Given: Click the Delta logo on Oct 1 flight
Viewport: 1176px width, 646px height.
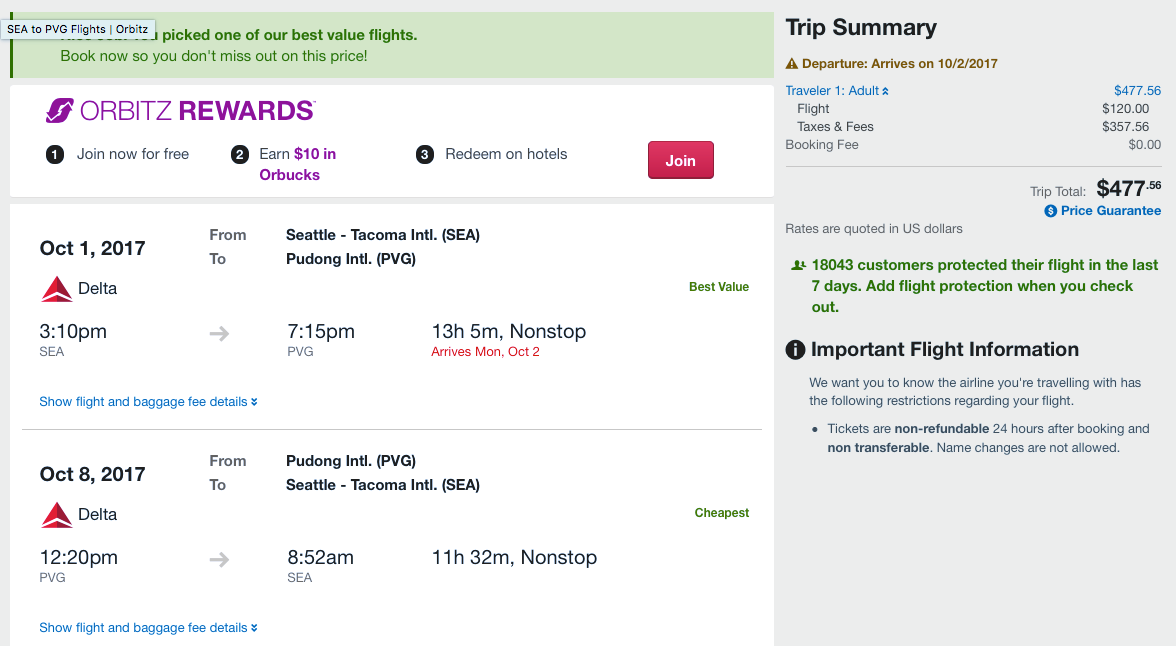Looking at the screenshot, I should pyautogui.click(x=57, y=289).
